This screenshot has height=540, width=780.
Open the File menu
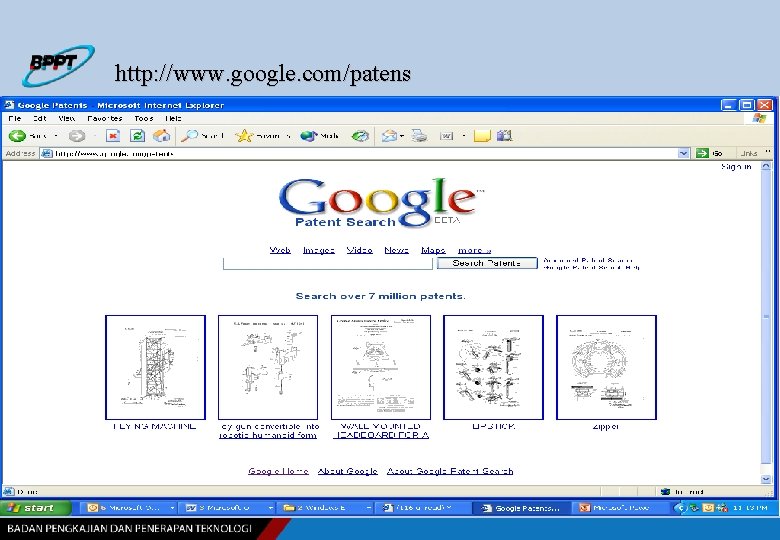click(x=15, y=118)
